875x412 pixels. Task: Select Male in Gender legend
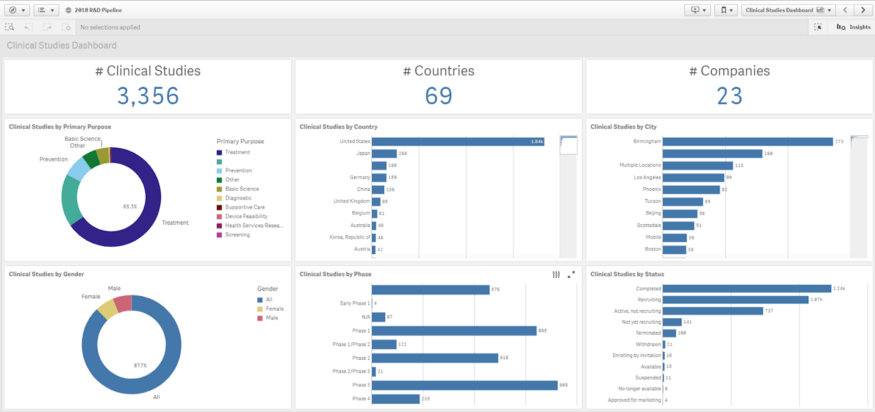pyautogui.click(x=267, y=318)
